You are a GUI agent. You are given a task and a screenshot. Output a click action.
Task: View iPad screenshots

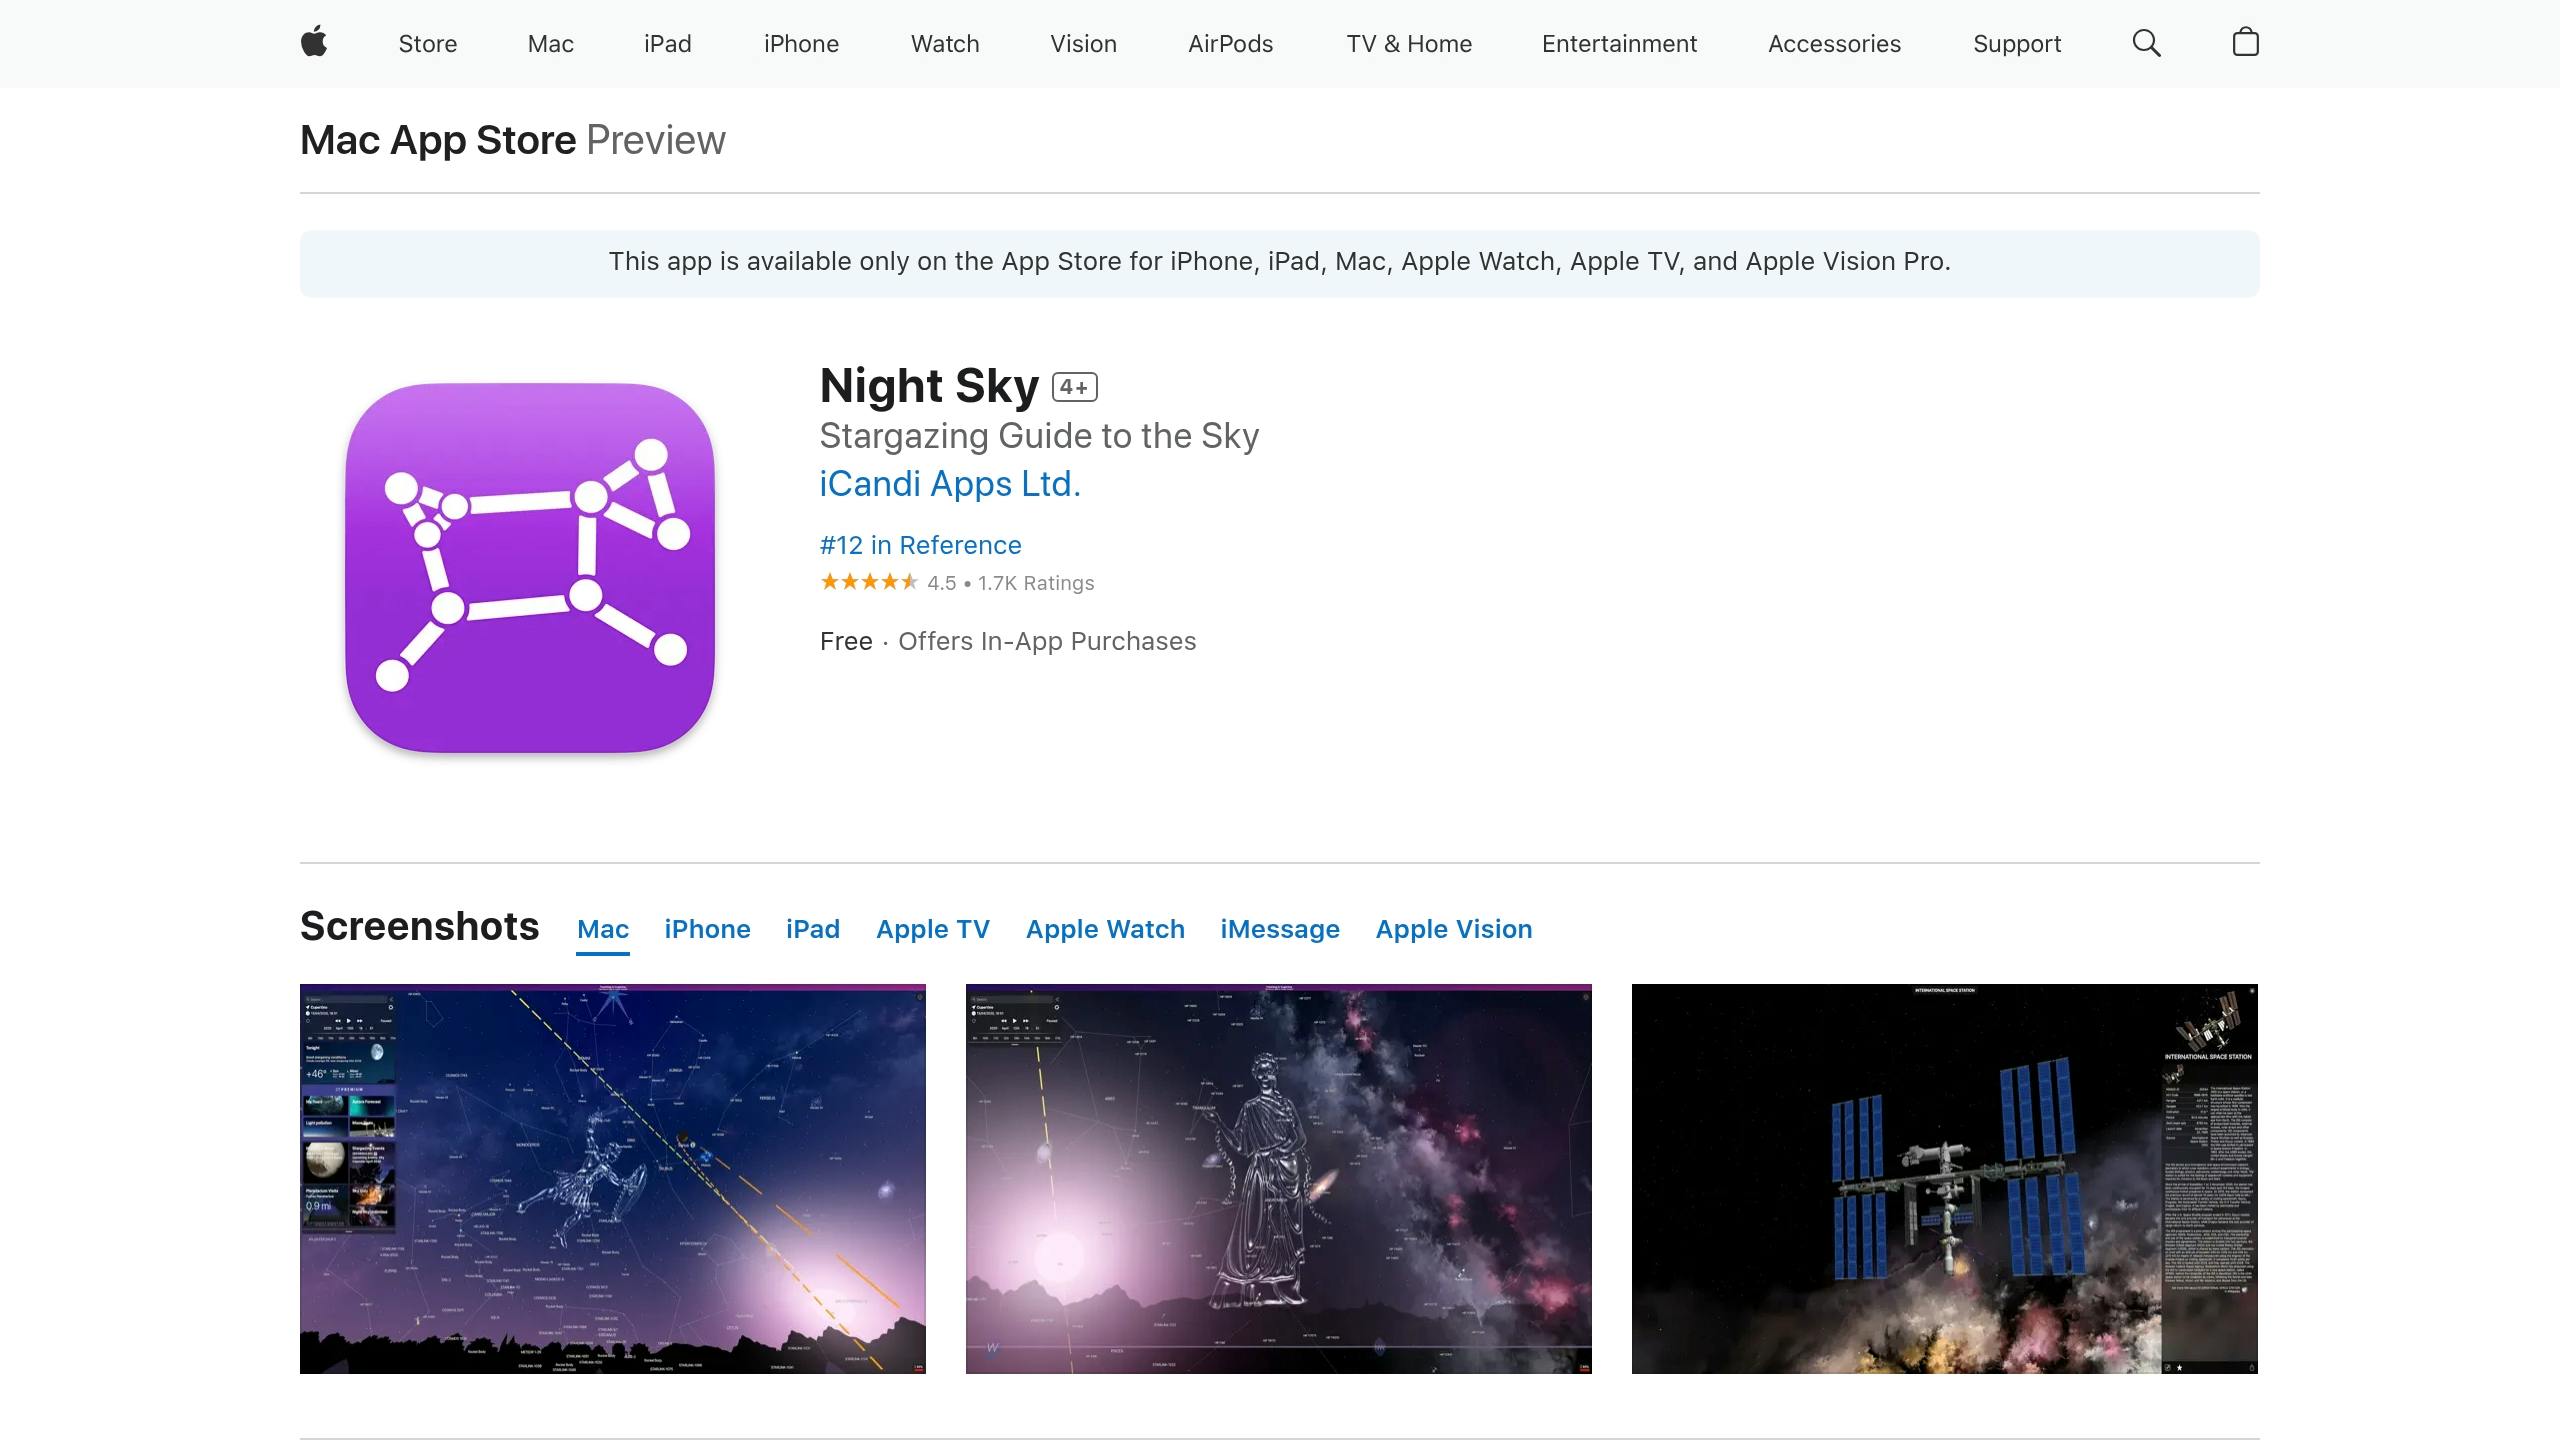(x=812, y=929)
